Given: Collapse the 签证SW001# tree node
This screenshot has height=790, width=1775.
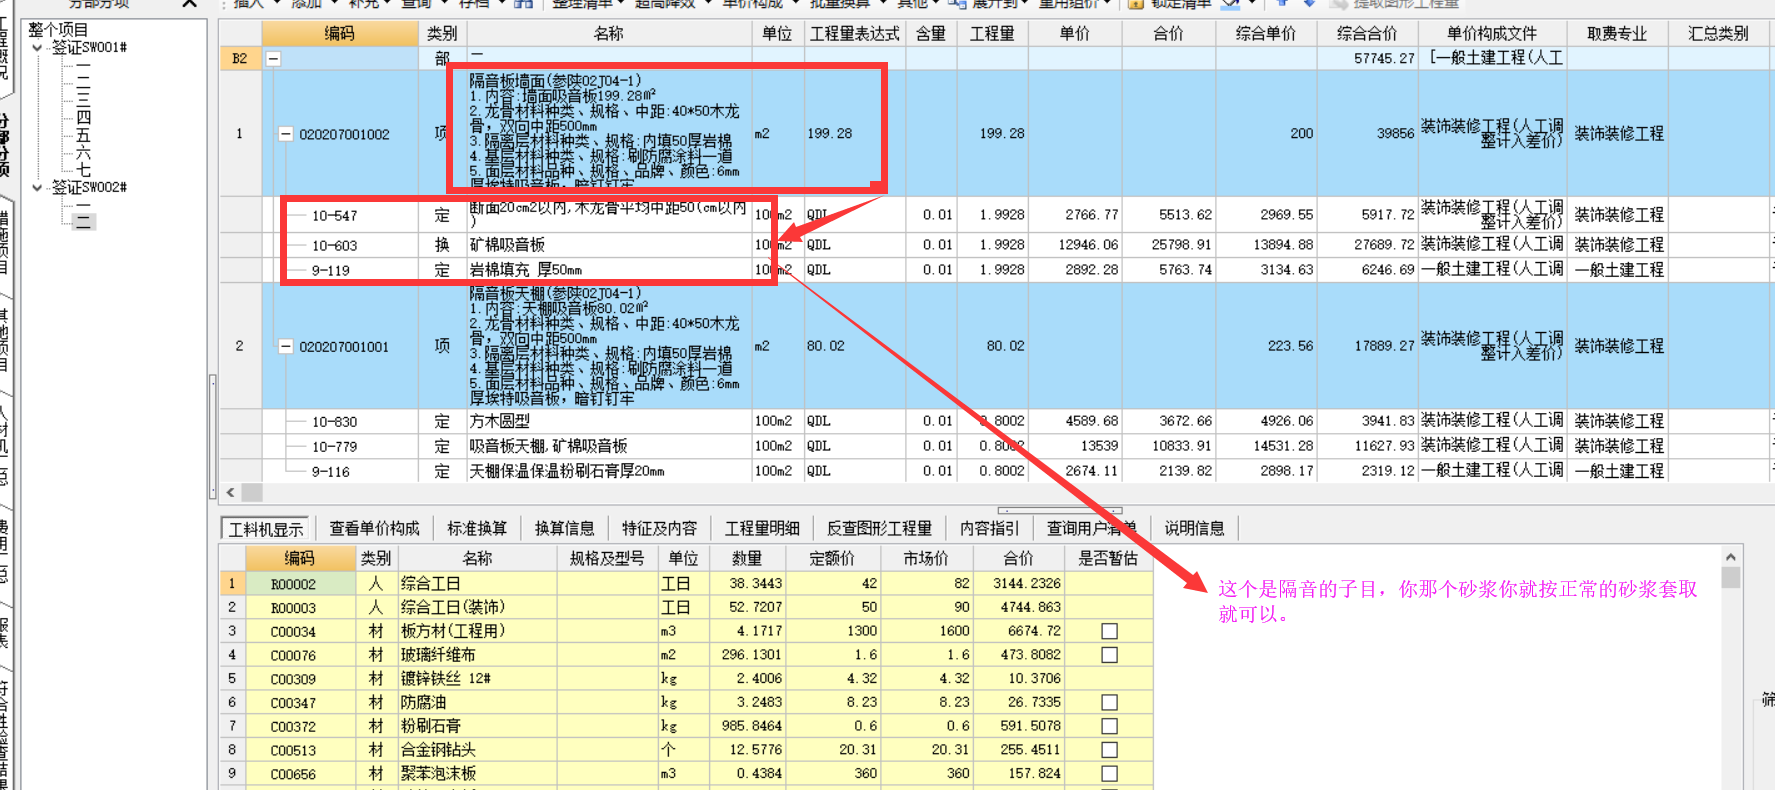Looking at the screenshot, I should (37, 47).
